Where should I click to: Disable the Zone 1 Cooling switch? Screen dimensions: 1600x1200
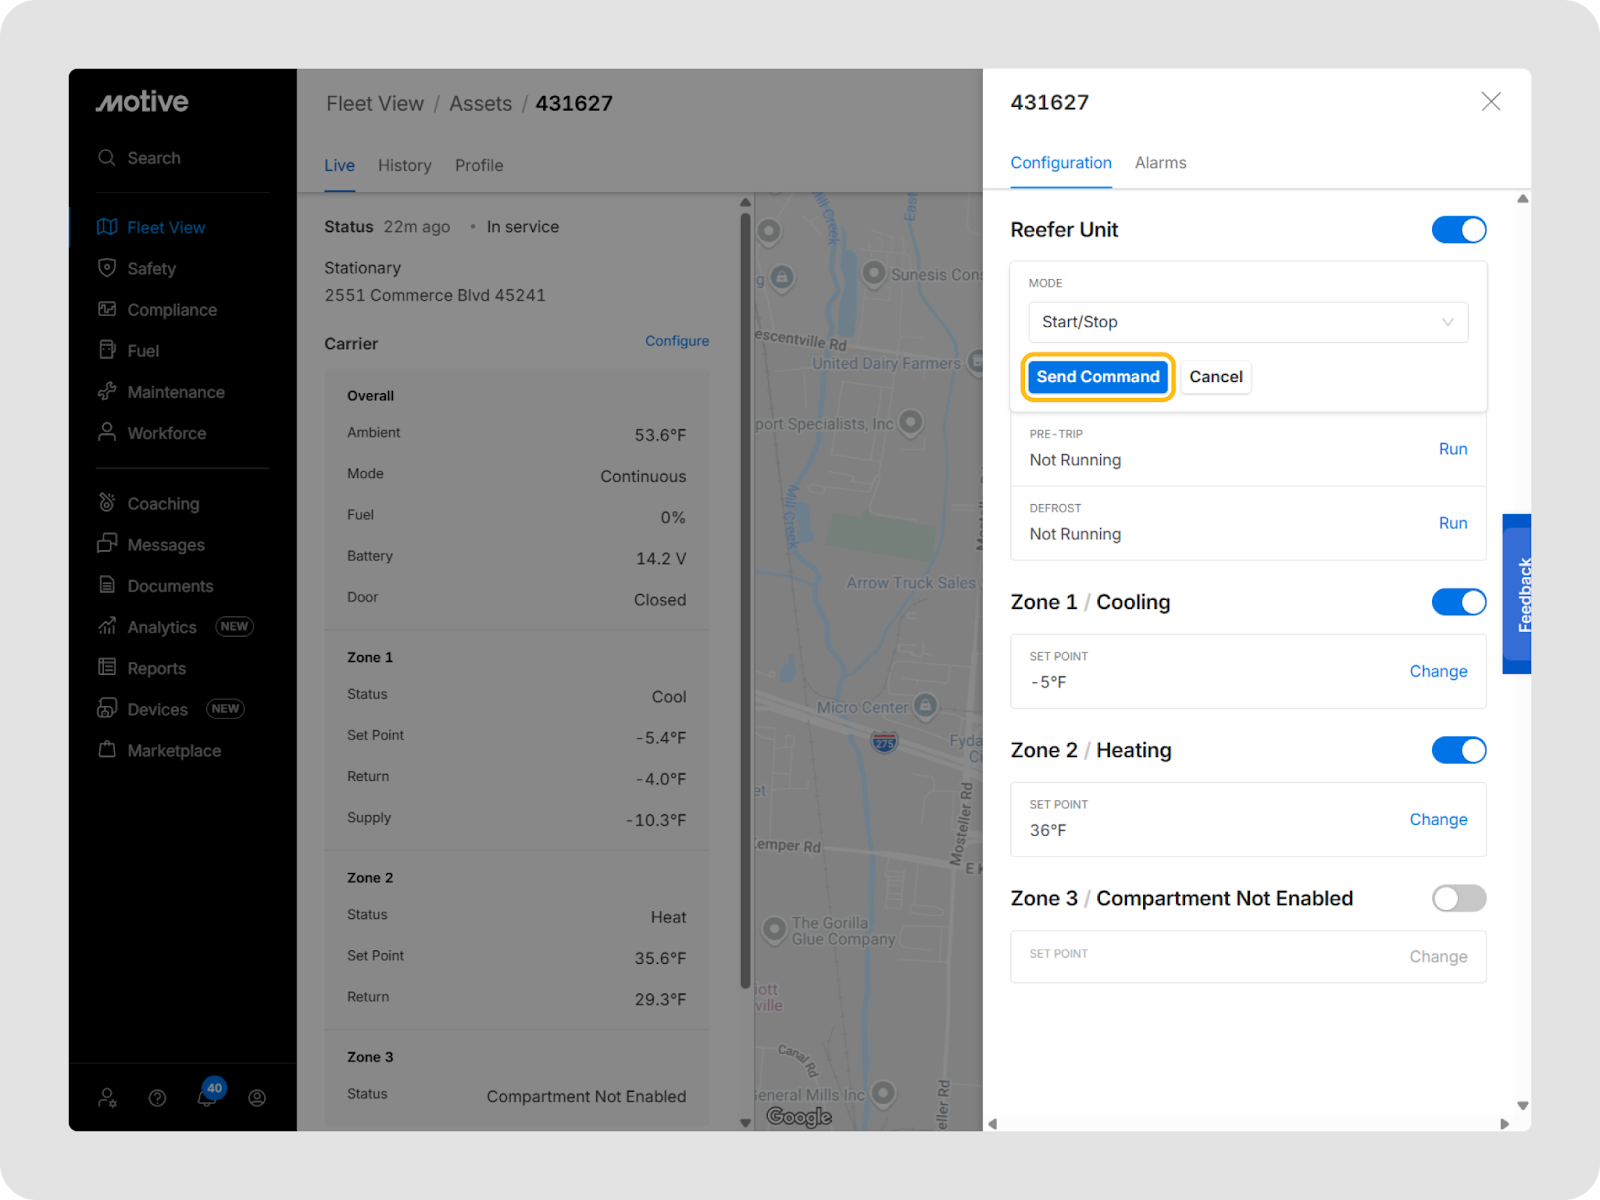click(1458, 602)
